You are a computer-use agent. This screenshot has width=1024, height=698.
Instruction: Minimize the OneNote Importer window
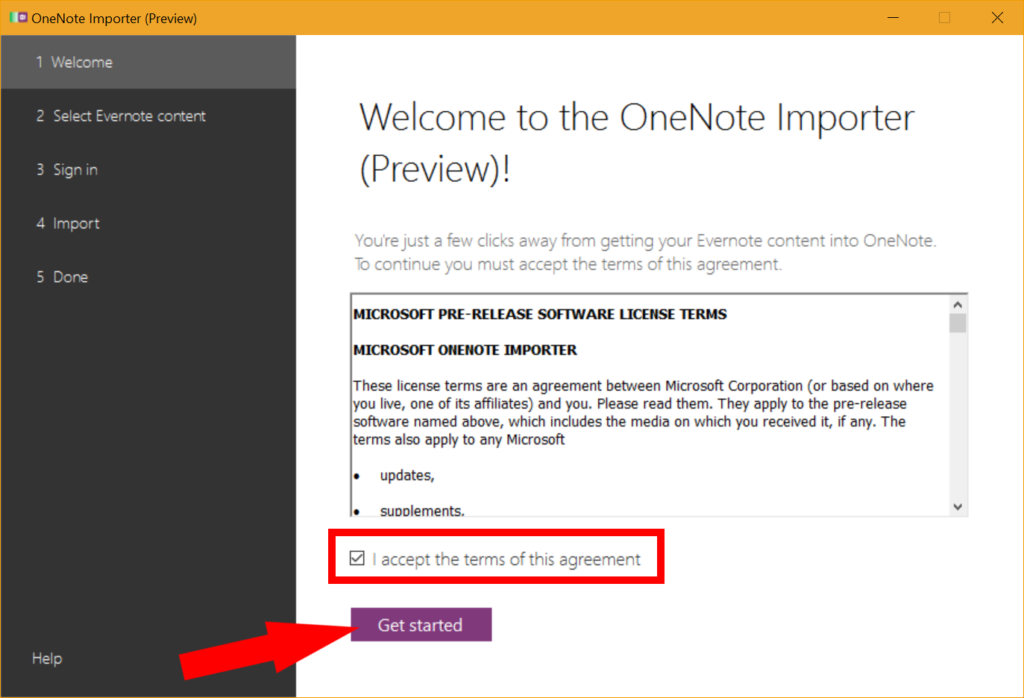pos(893,18)
